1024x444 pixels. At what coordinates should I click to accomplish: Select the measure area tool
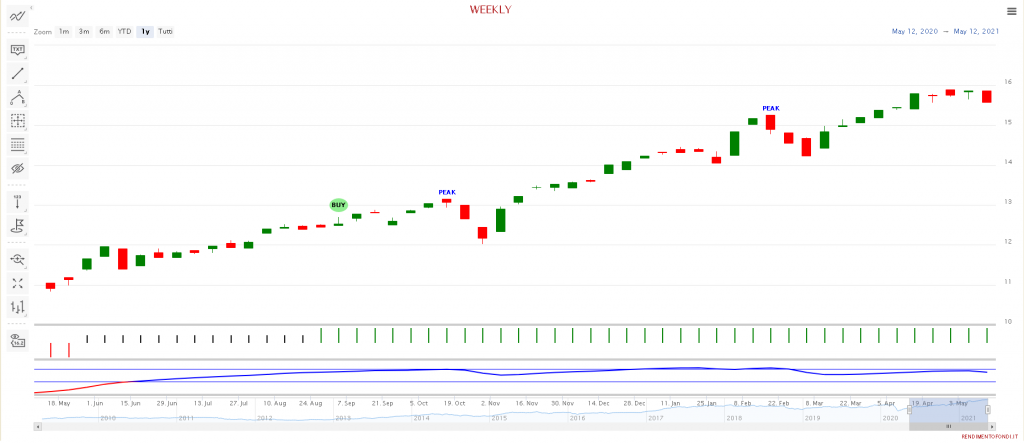17,121
